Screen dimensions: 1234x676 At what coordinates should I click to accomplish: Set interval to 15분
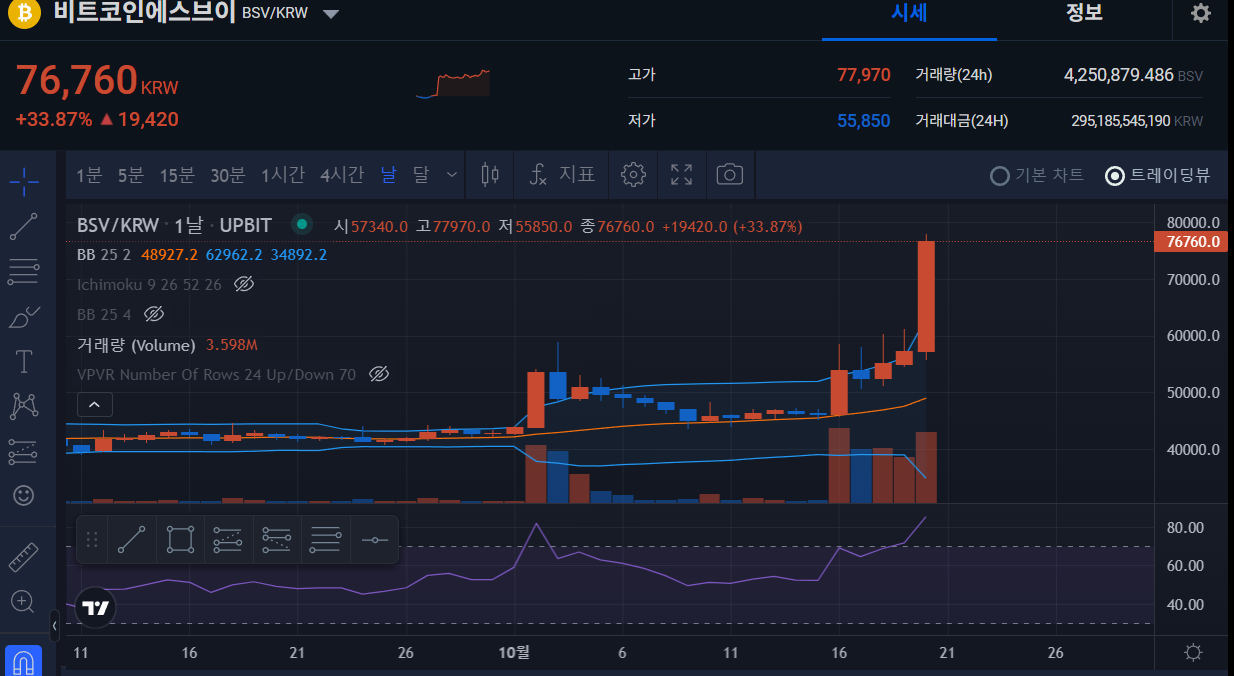click(177, 175)
